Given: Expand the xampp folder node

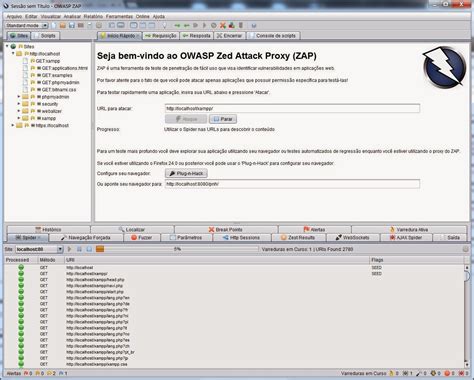Looking at the screenshot, I should pos(19,118).
